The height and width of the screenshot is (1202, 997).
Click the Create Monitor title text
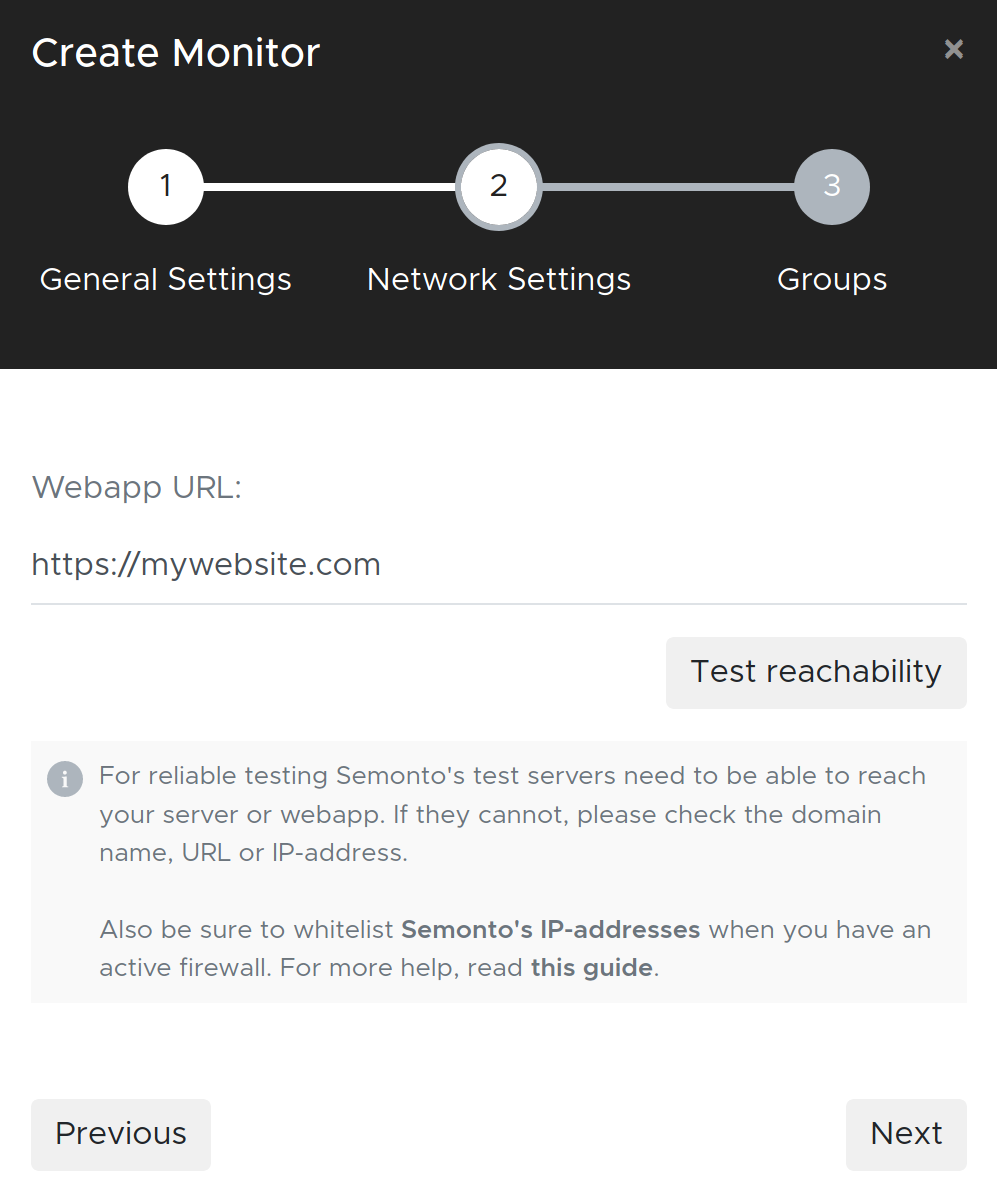176,52
